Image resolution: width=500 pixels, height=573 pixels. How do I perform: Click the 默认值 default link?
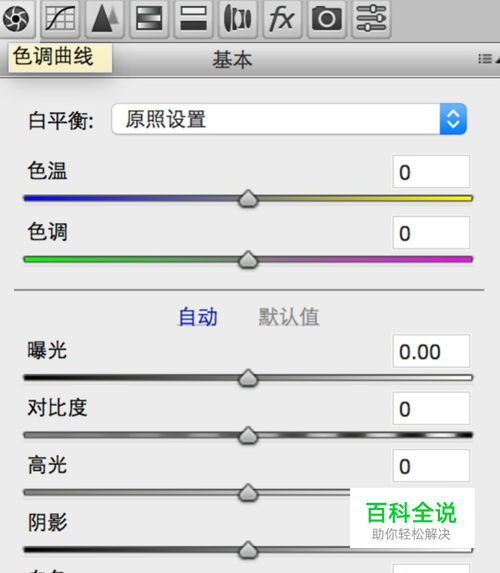(x=289, y=317)
